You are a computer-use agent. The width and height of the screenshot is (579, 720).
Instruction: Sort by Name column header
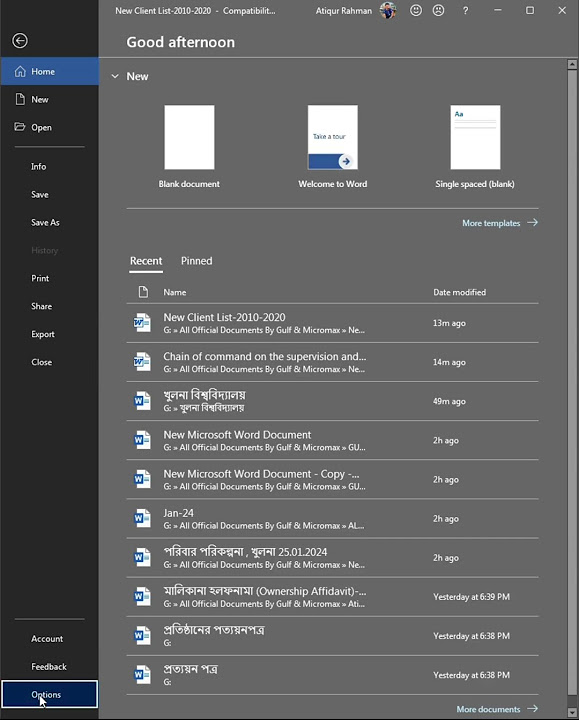coord(175,292)
